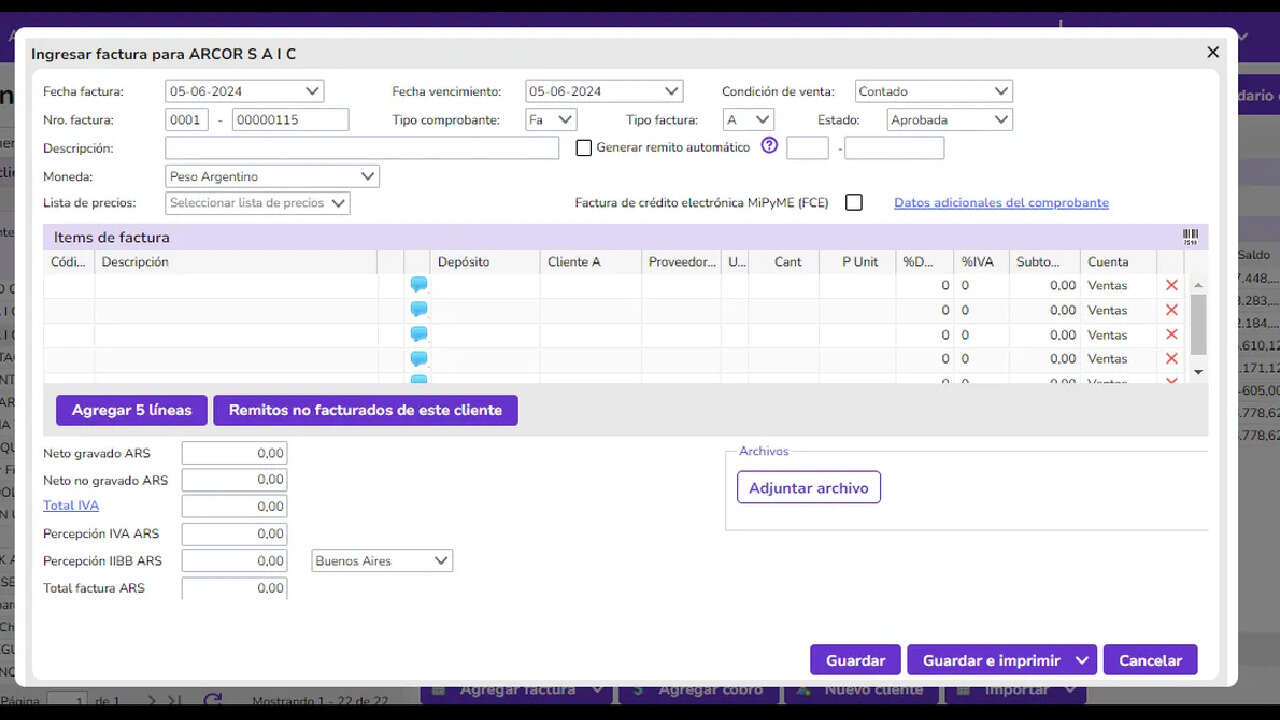Viewport: 1280px width, 720px height.
Task: Enable Generar remito automático checkbox
Action: point(585,148)
